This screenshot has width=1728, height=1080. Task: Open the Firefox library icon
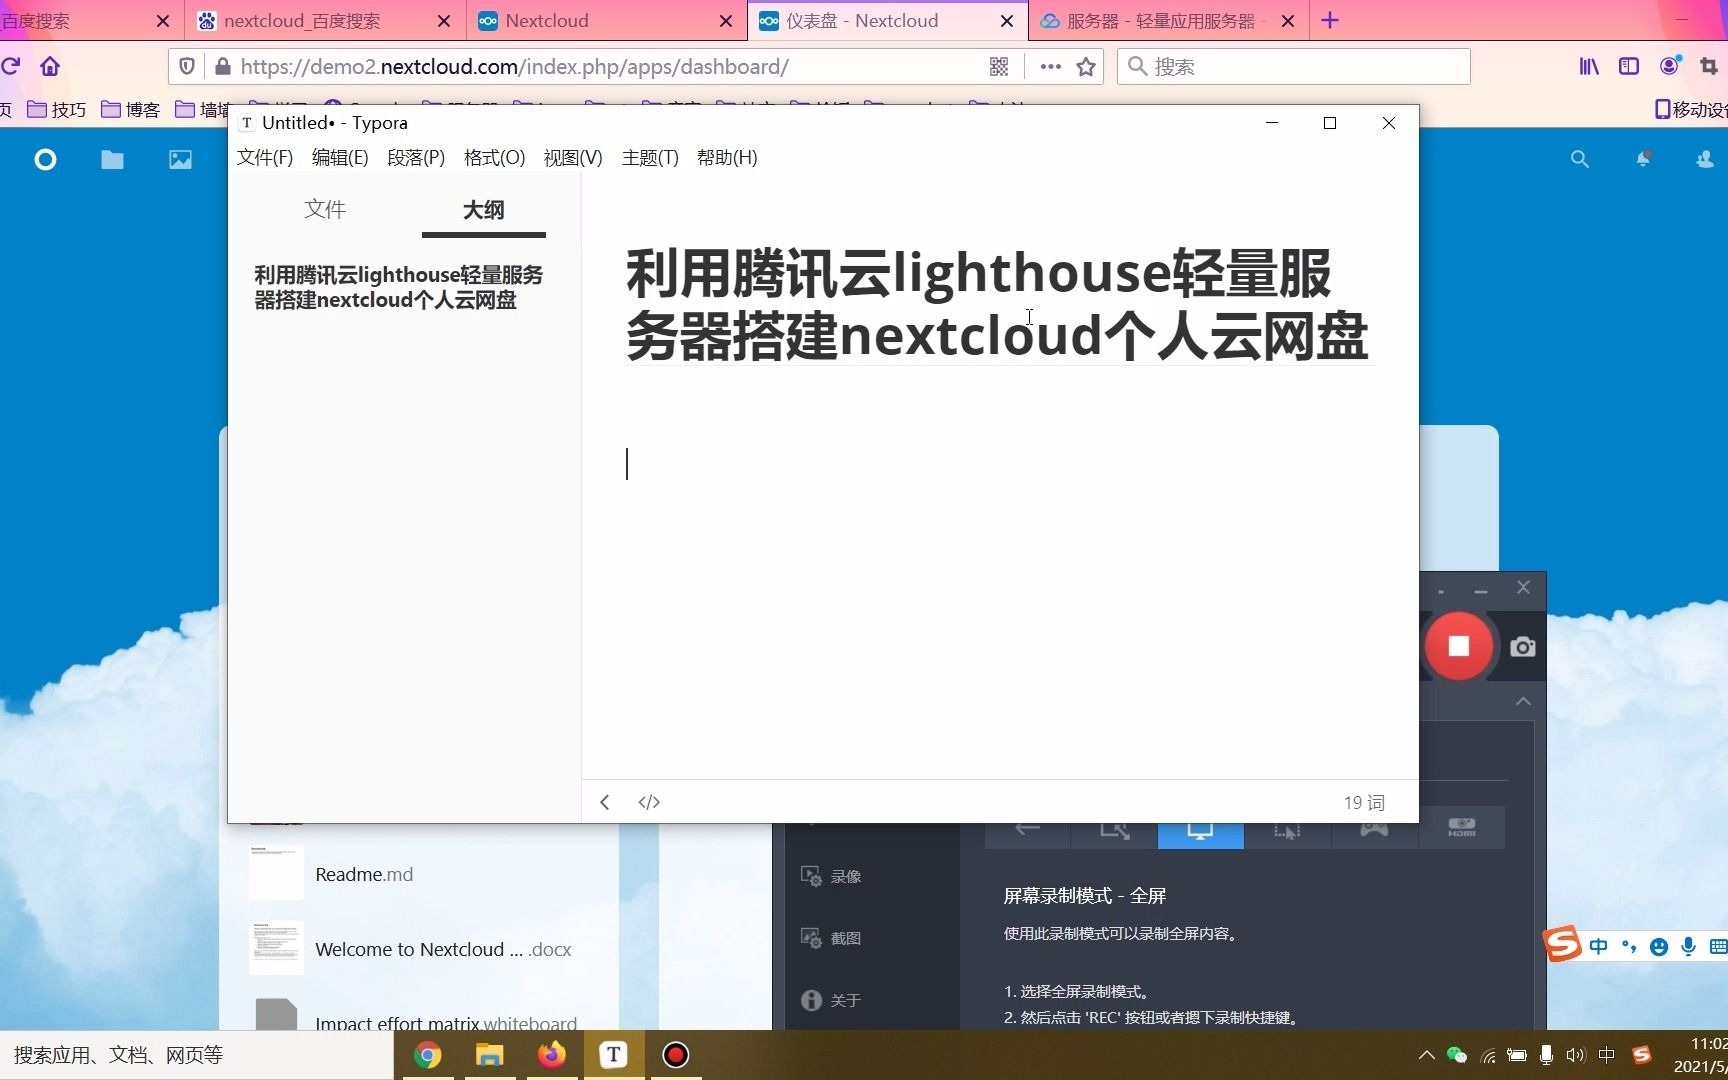pyautogui.click(x=1589, y=66)
